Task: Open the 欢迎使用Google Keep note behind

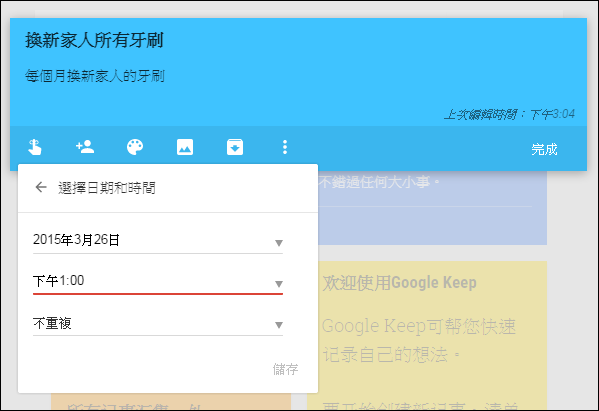Action: pos(427,336)
